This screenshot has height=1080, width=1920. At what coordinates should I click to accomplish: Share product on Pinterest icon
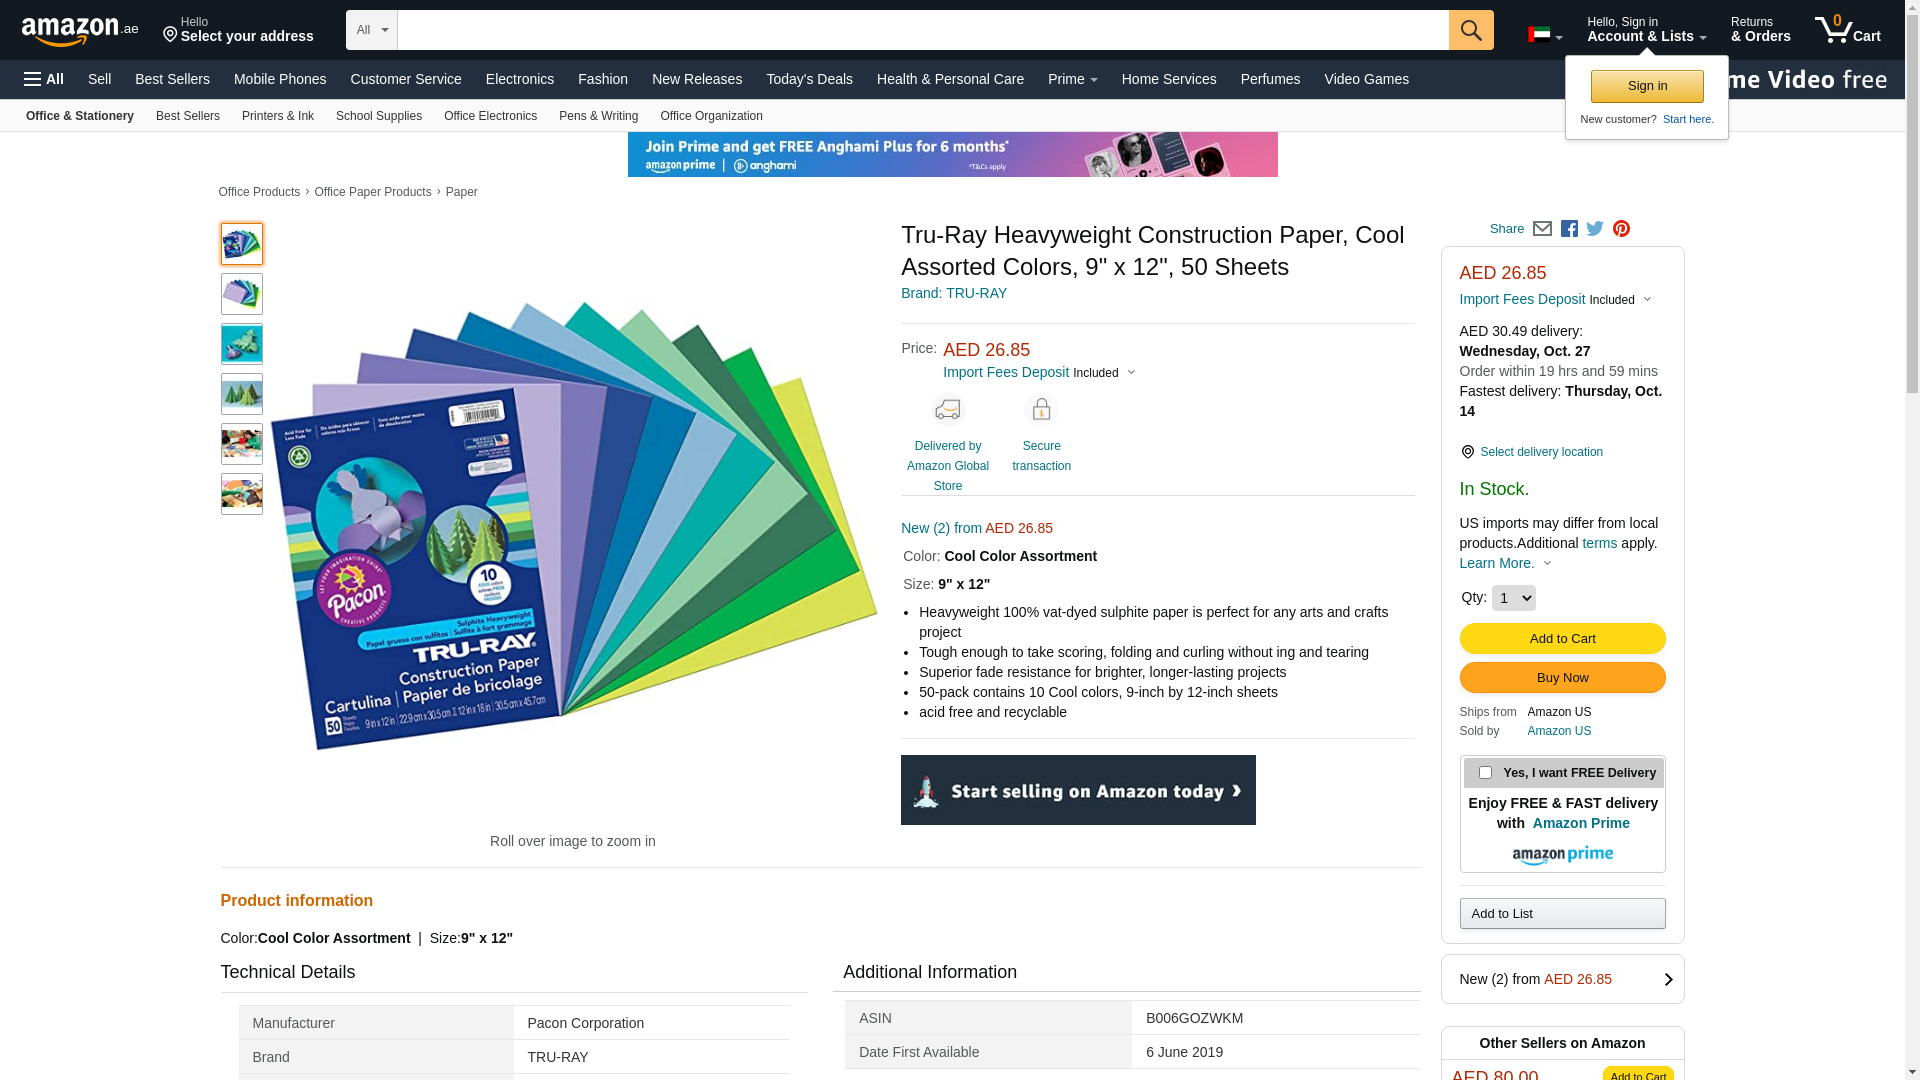pos(1621,229)
